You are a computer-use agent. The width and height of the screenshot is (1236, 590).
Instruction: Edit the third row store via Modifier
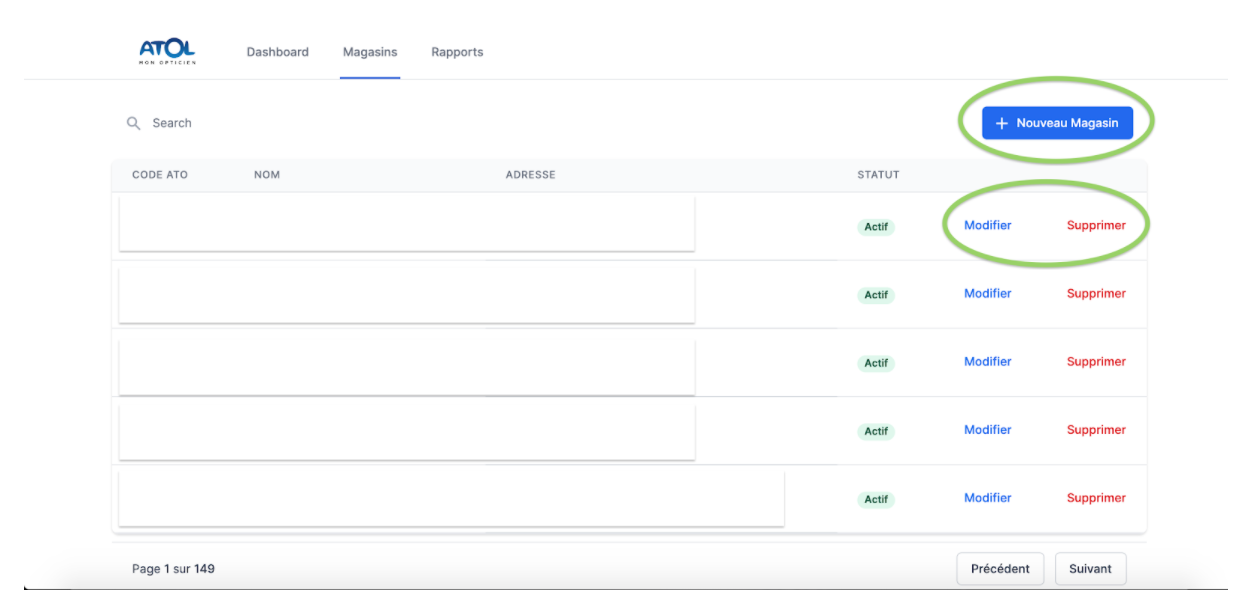pyautogui.click(x=987, y=361)
